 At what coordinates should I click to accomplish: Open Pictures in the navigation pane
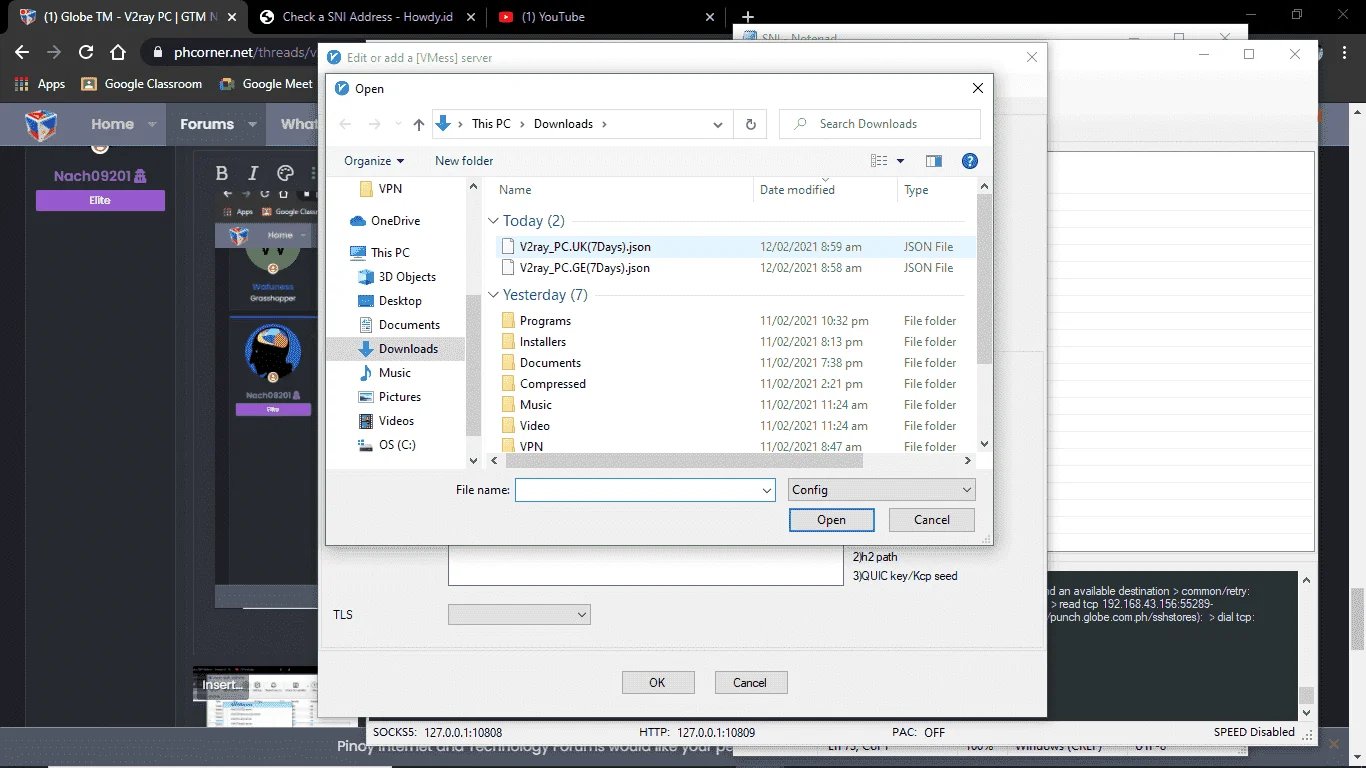click(390, 397)
